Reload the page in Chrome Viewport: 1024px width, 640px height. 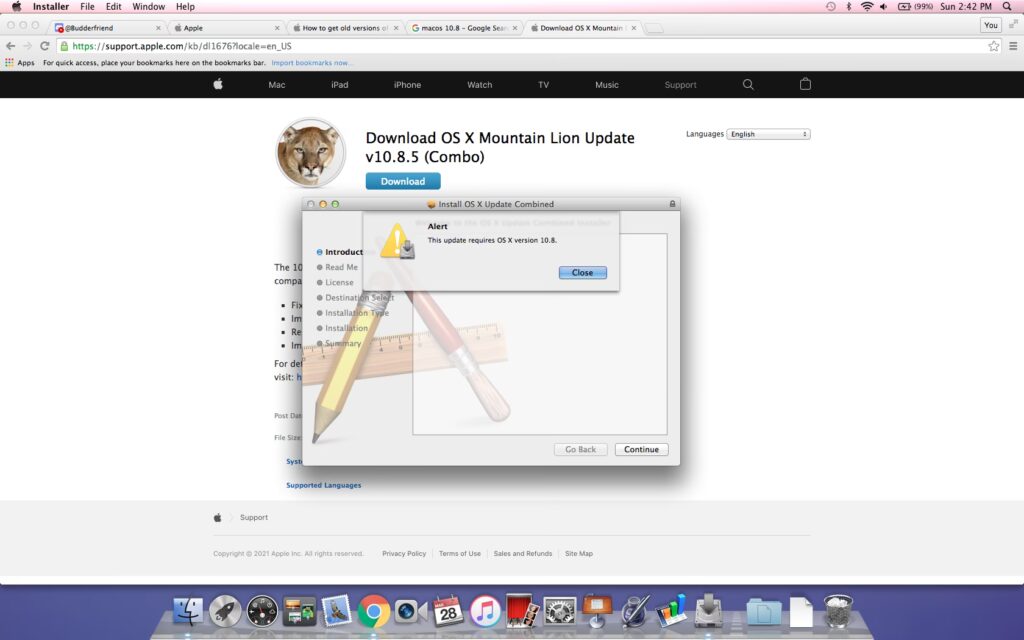pos(44,46)
